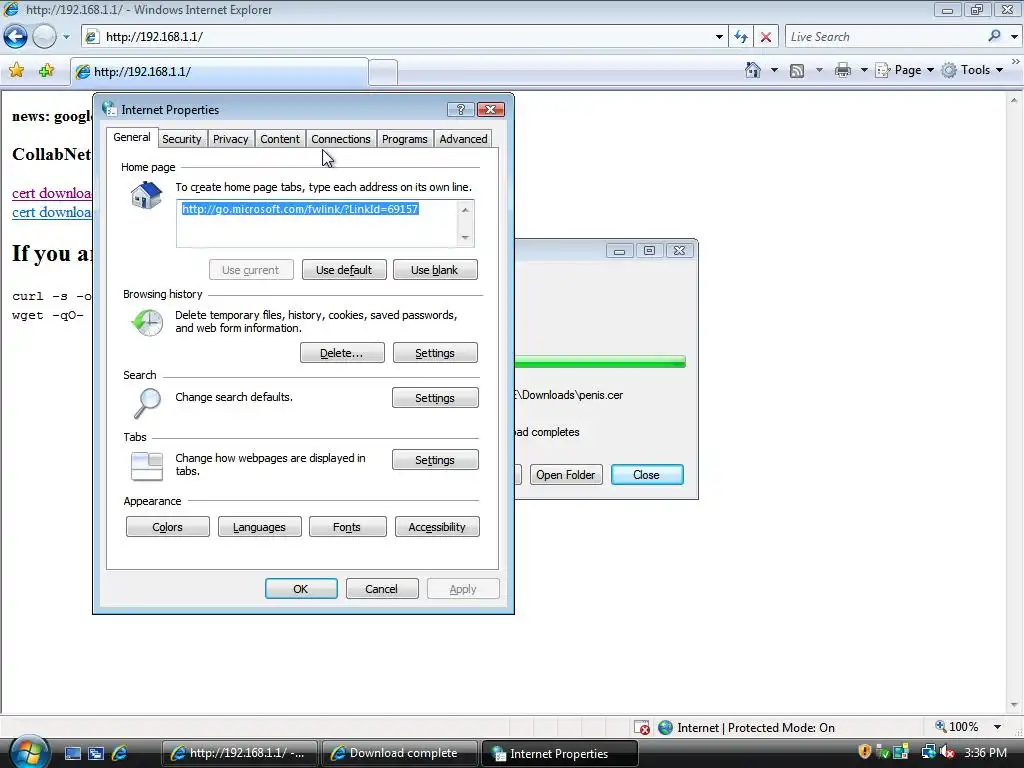Viewport: 1024px width, 768px height.
Task: Open the Page menu
Action: 904,70
